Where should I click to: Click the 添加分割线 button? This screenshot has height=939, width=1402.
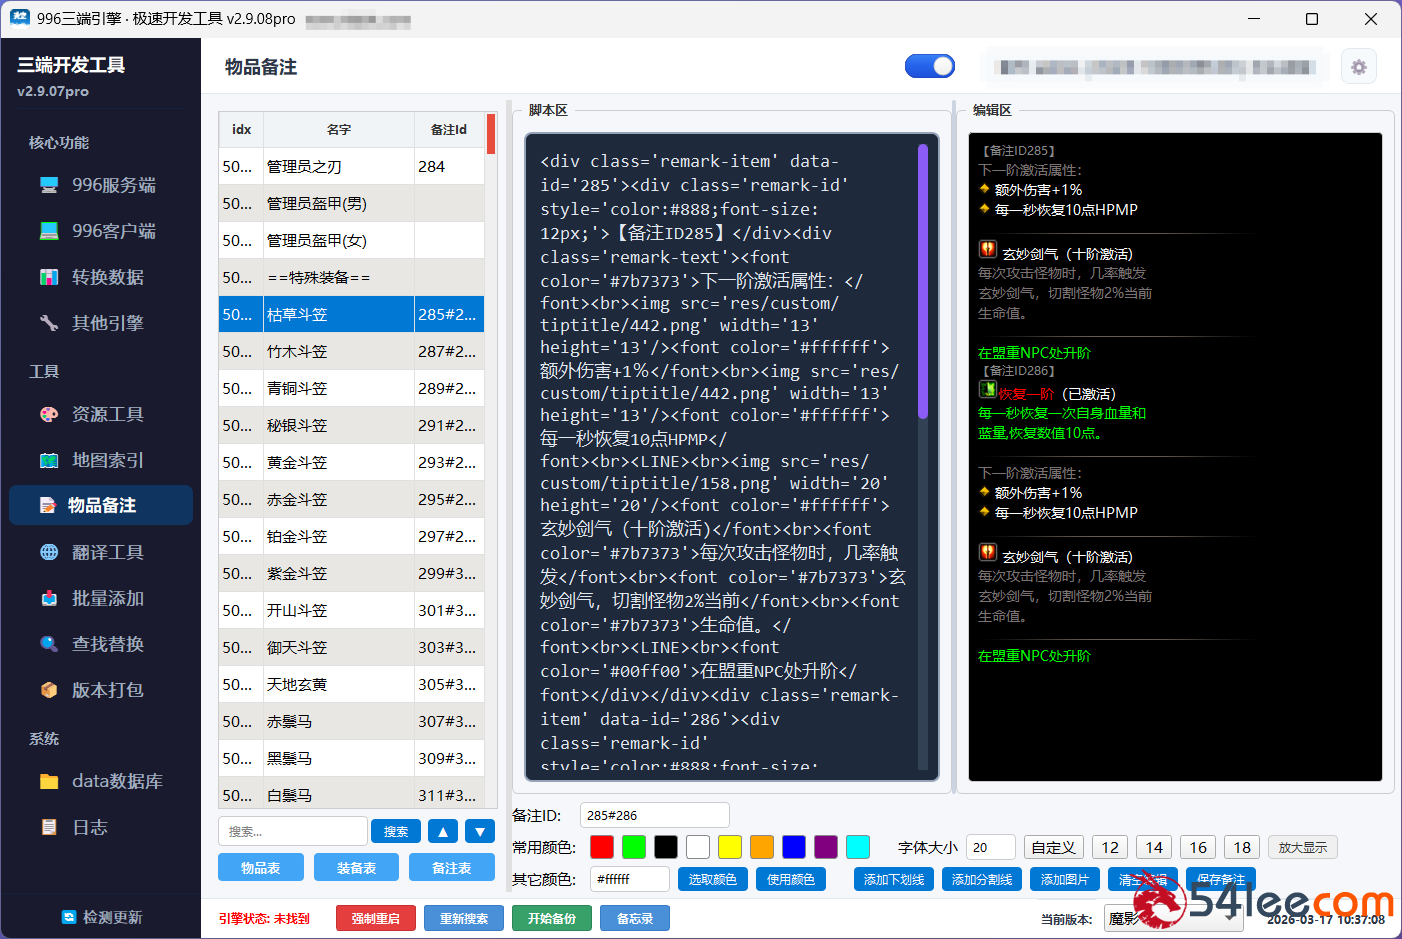[981, 879]
